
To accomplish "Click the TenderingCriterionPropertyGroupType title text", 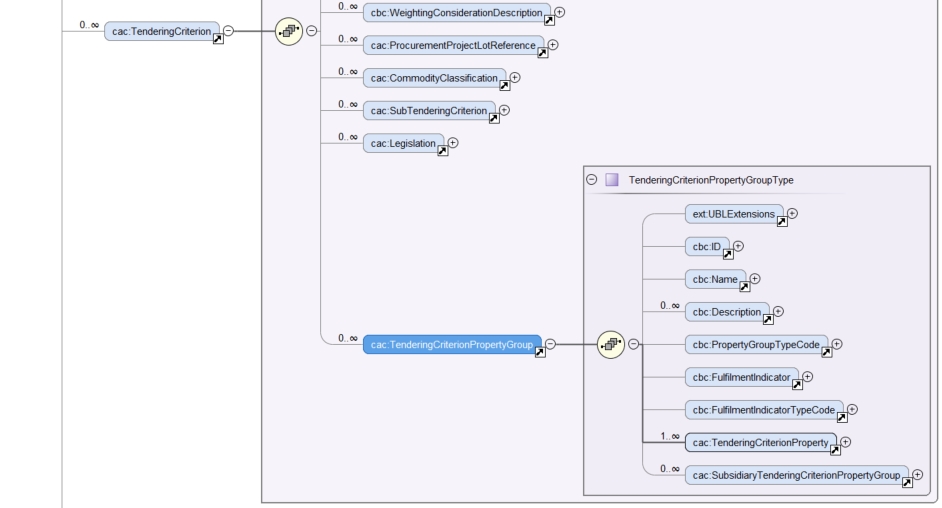I will click(711, 180).
